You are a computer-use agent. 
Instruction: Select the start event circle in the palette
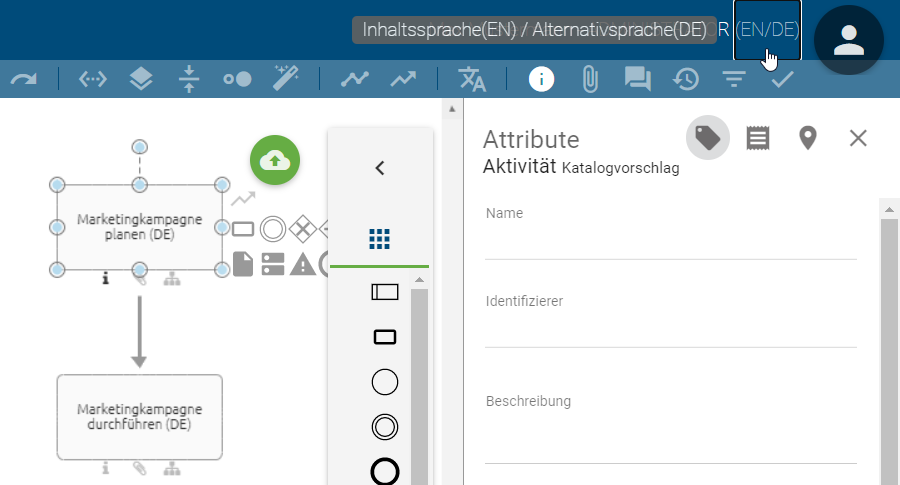385,382
